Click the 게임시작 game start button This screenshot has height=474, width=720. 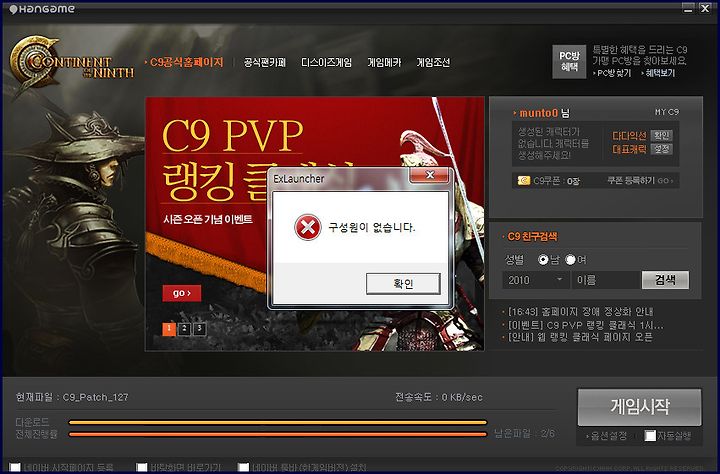coord(639,407)
